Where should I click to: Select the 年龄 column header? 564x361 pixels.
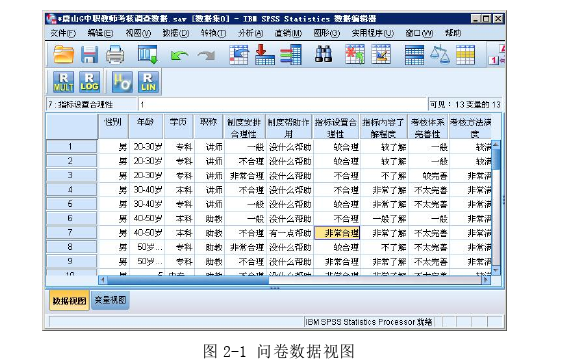pyautogui.click(x=146, y=127)
